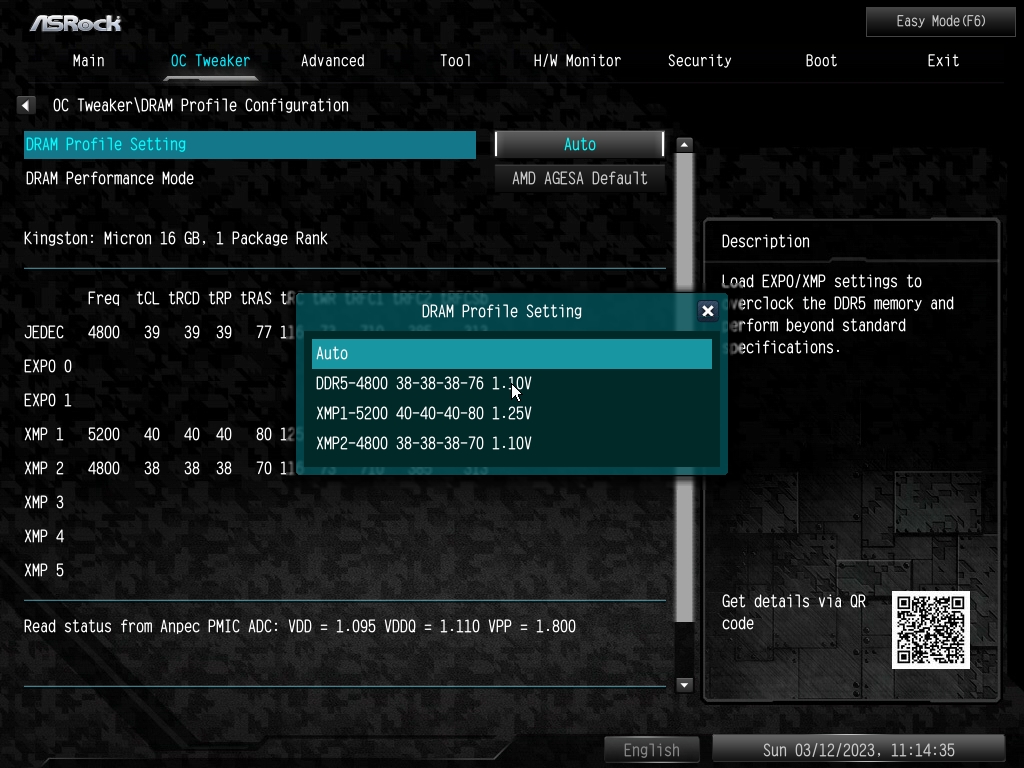The image size is (1024, 768).
Task: Click the date and time display
Action: [858, 750]
